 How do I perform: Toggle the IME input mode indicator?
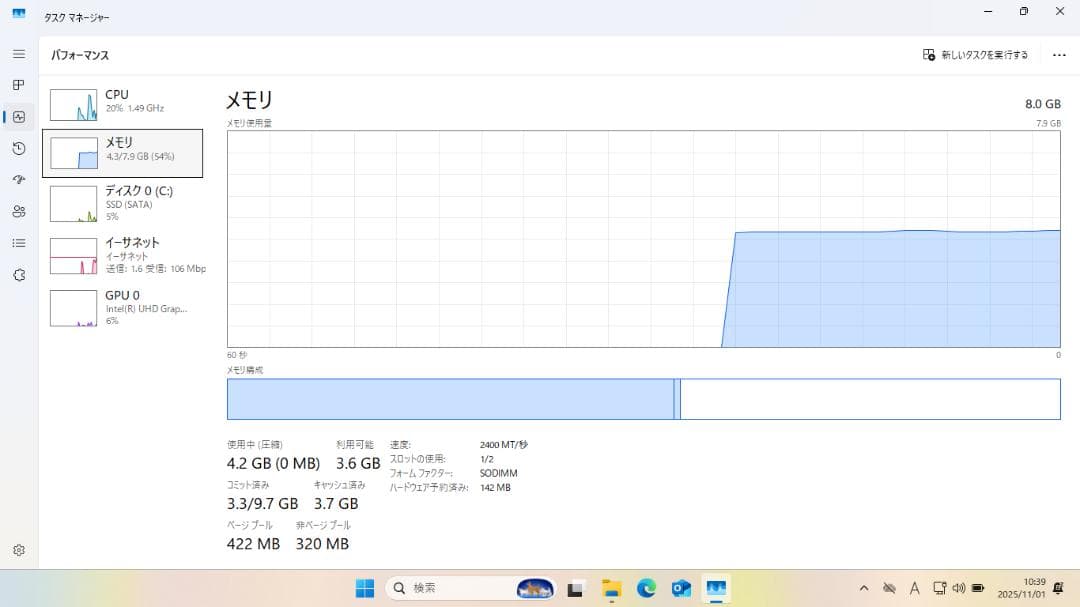(x=914, y=588)
